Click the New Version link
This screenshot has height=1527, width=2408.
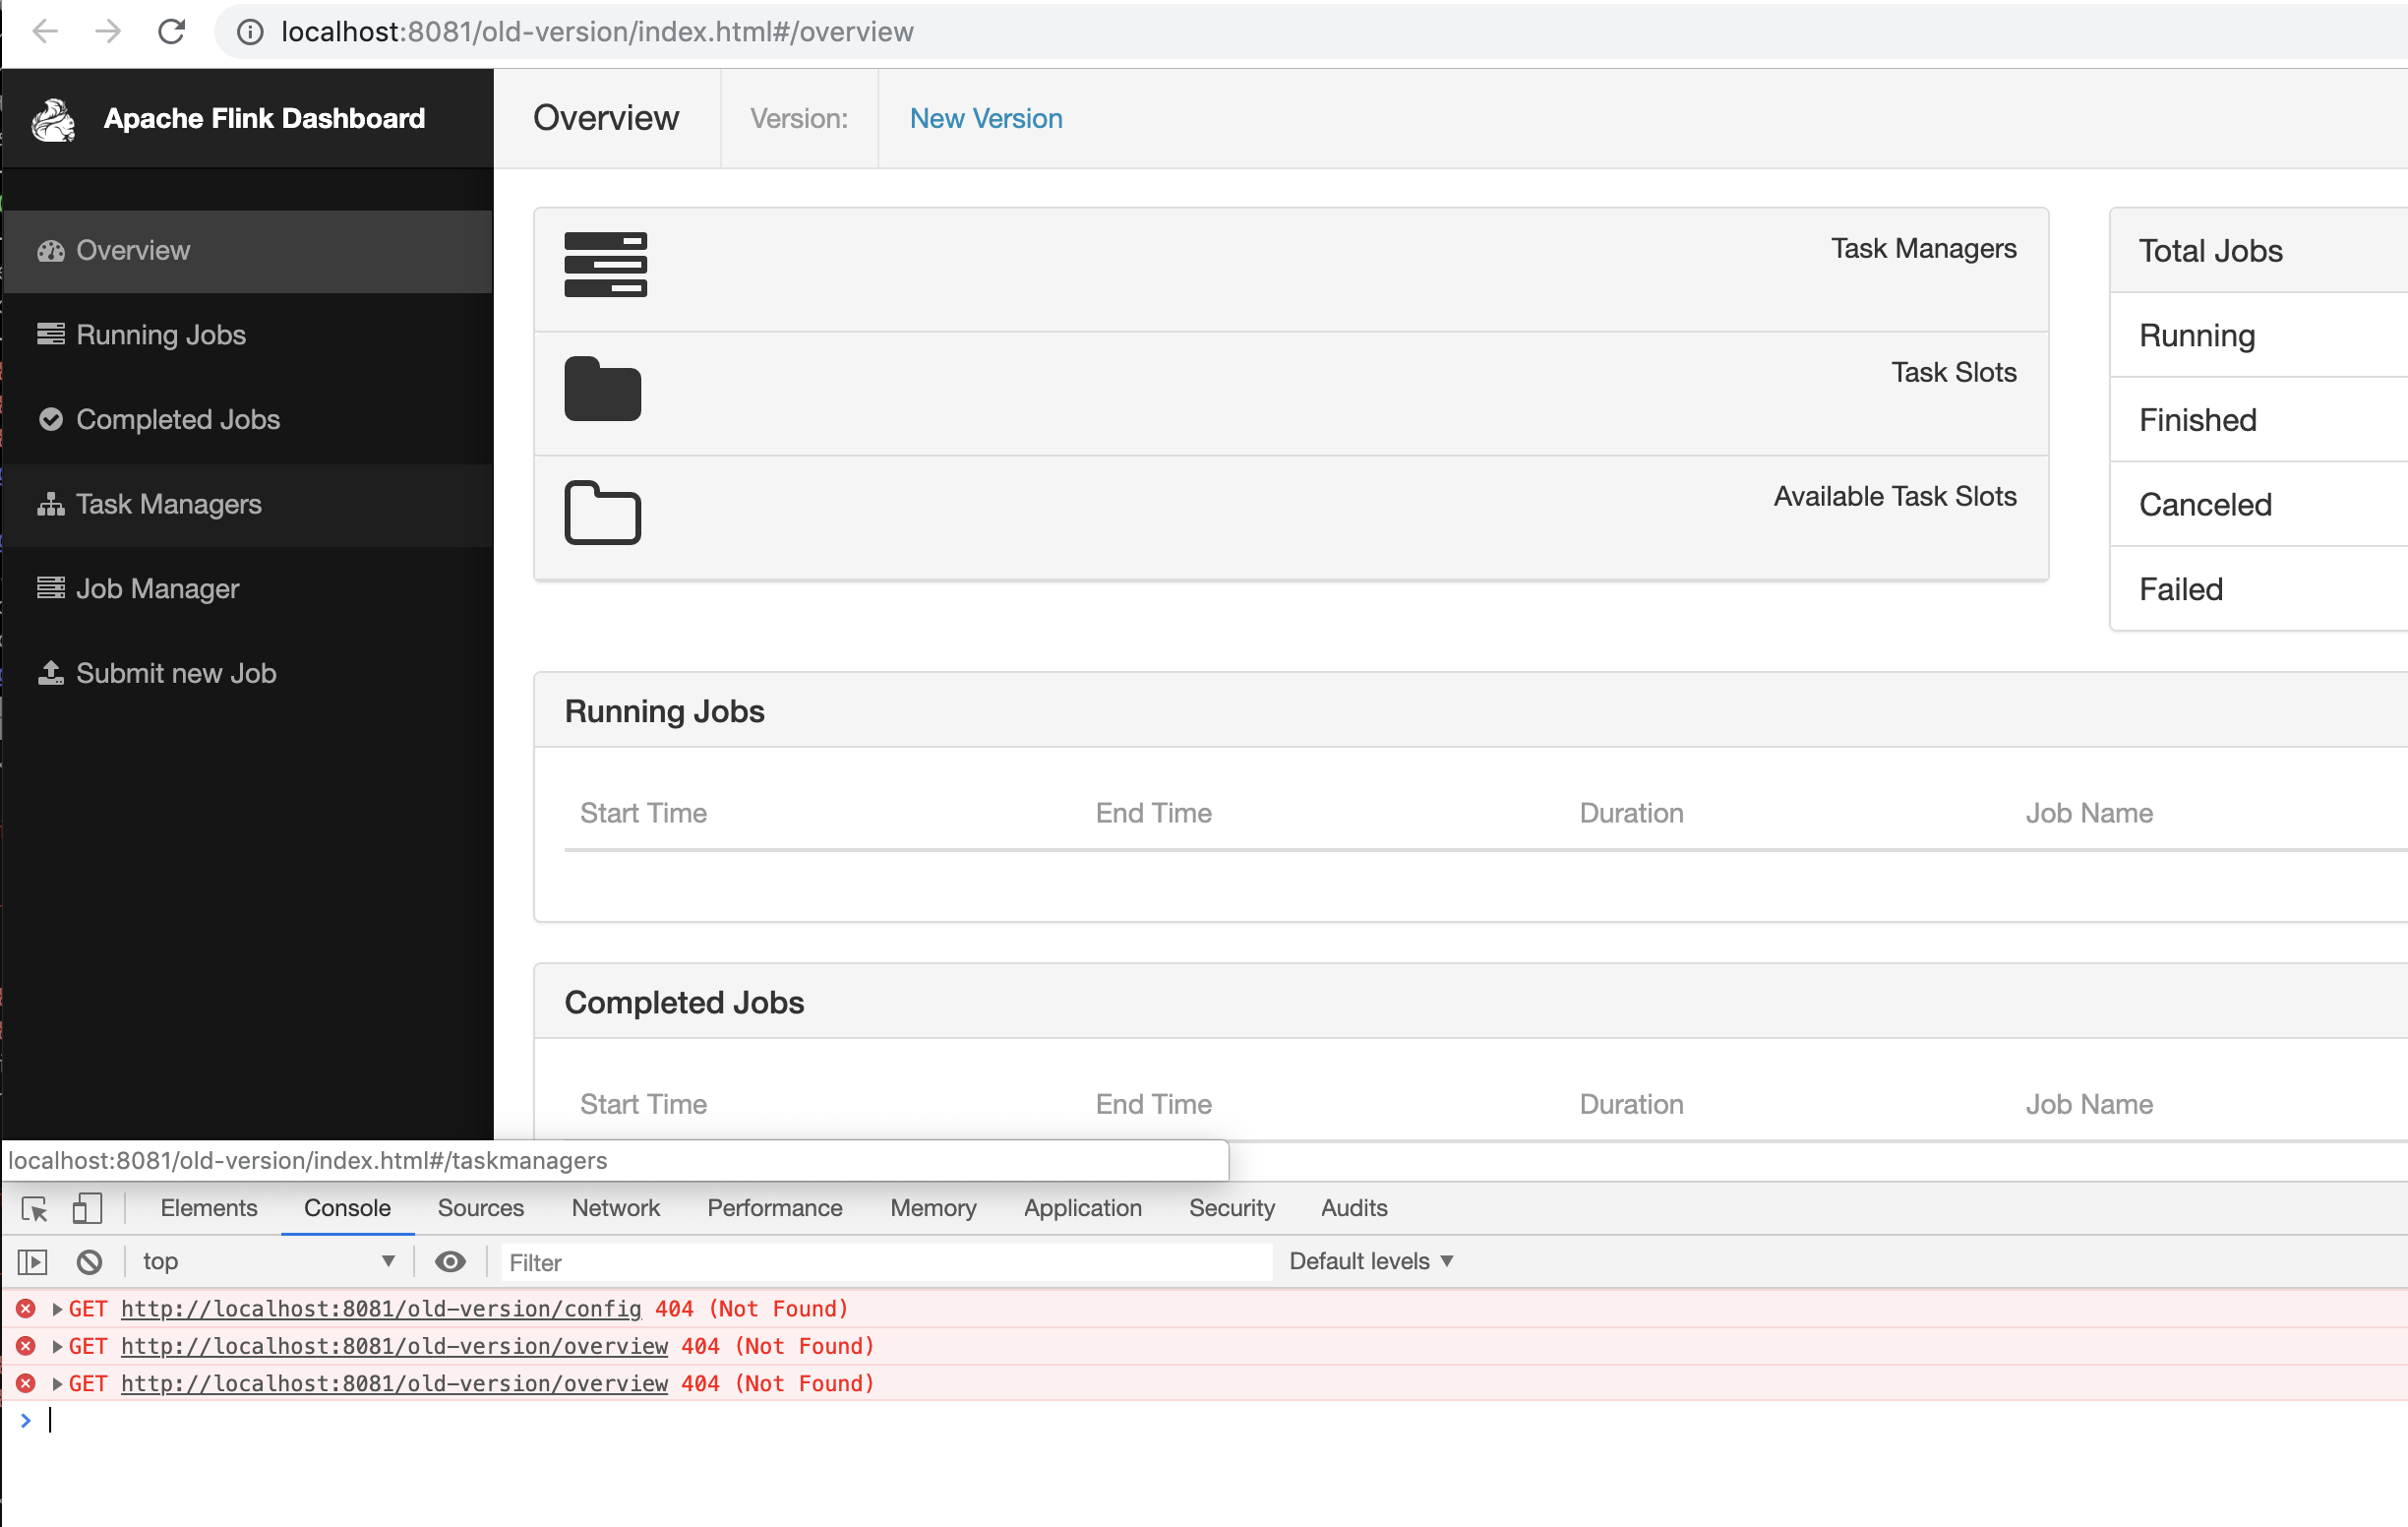click(x=985, y=119)
